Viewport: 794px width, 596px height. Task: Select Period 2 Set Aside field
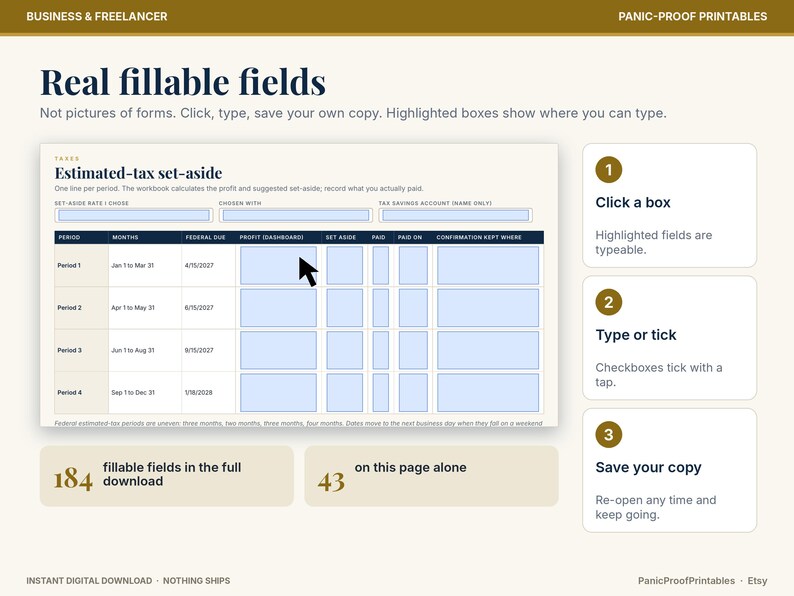[344, 308]
